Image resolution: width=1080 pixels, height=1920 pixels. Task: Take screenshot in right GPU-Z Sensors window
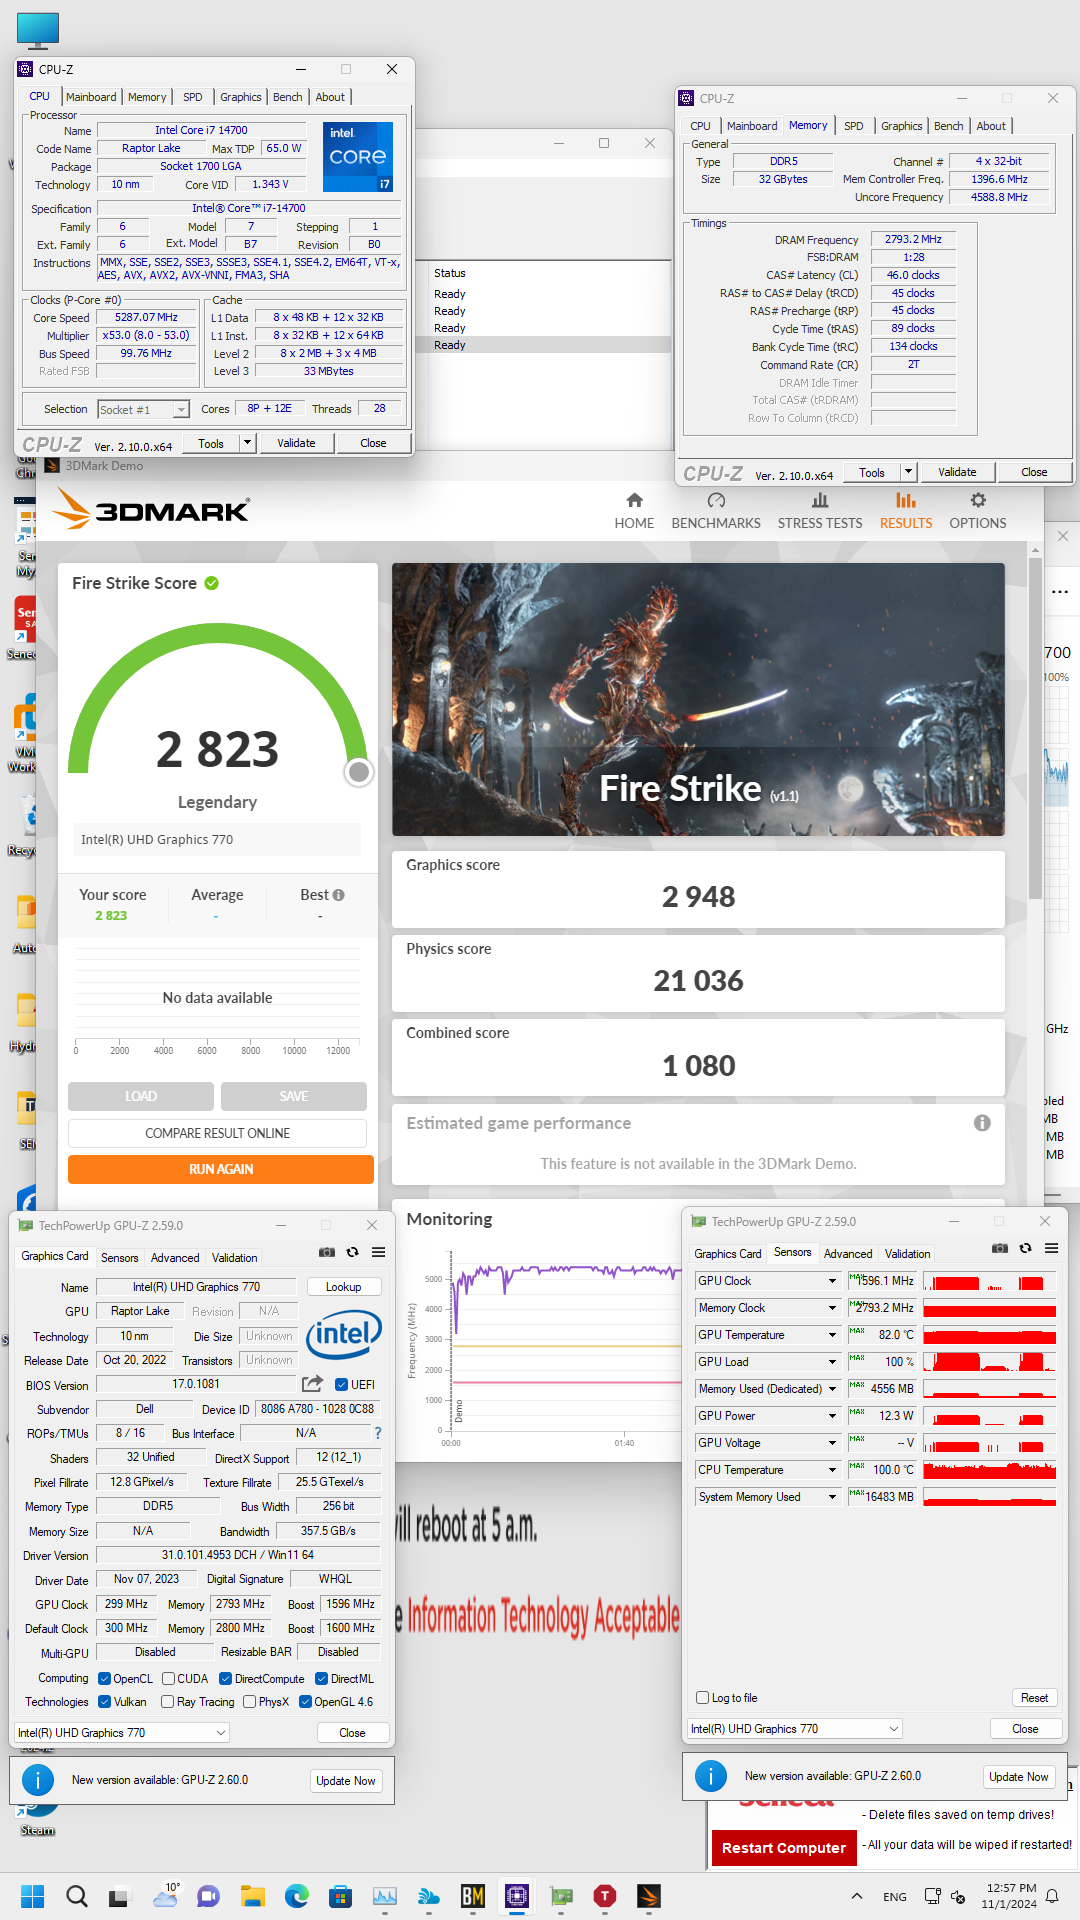[1000, 1248]
